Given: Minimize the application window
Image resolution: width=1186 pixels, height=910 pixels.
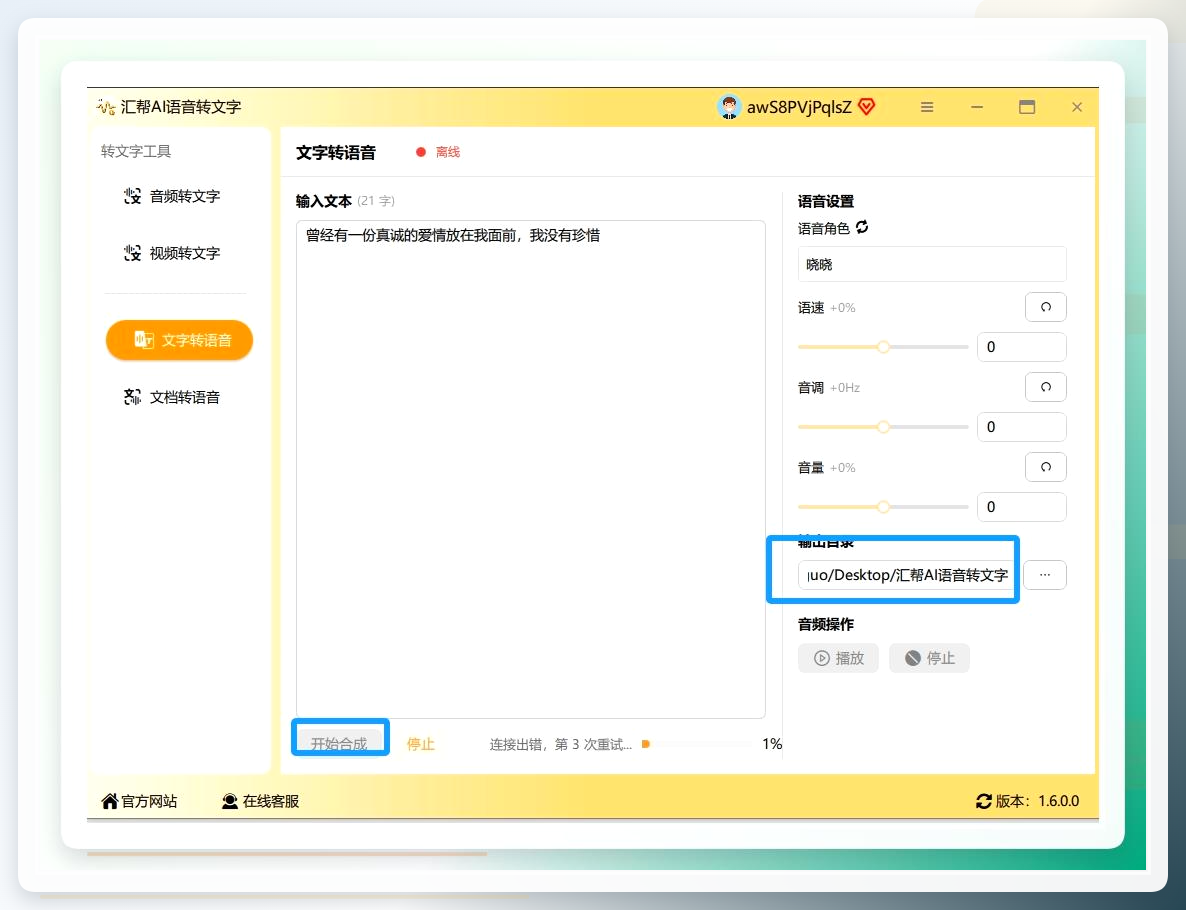Looking at the screenshot, I should point(977,107).
